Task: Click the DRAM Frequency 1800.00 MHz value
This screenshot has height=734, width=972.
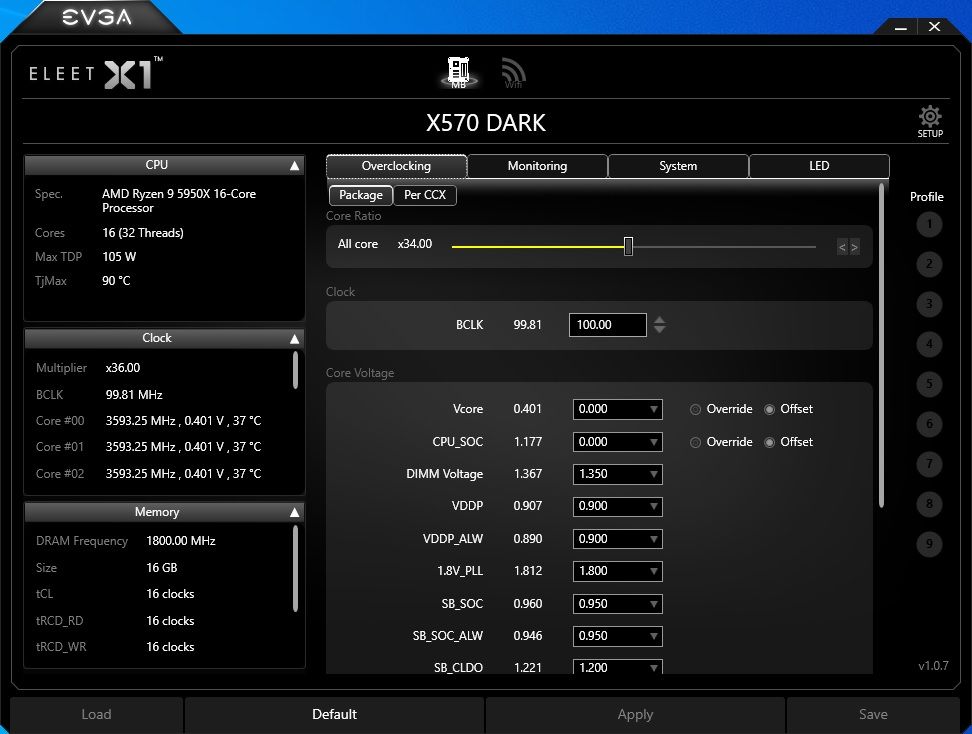Action: click(x=181, y=541)
